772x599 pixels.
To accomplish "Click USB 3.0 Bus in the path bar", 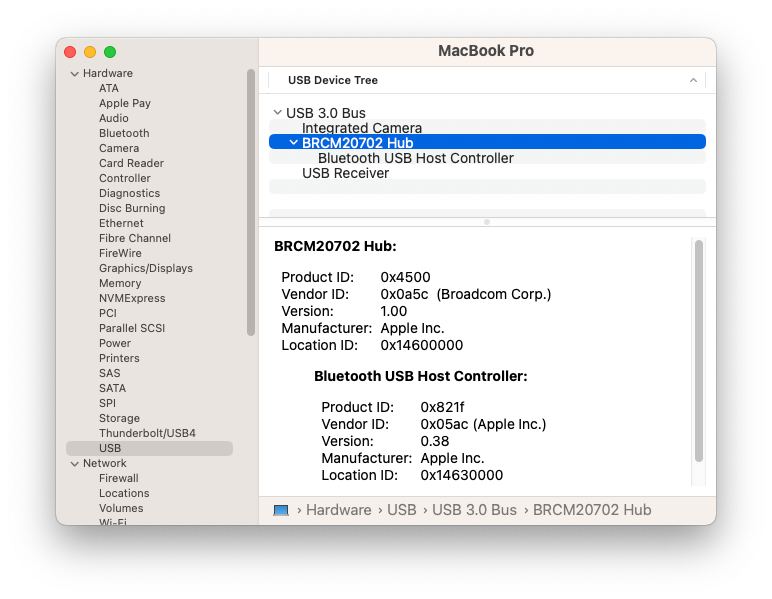I will coord(474,510).
